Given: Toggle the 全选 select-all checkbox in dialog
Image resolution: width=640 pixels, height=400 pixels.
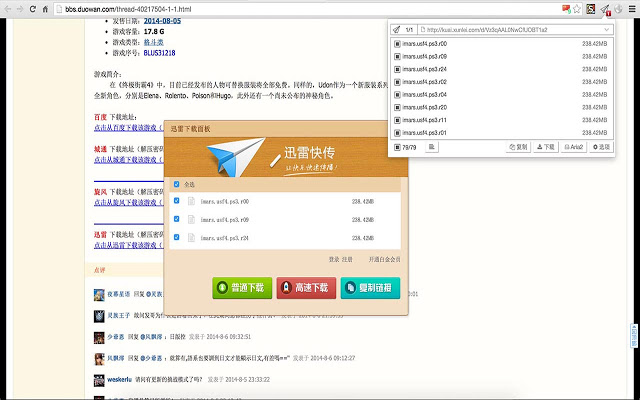Looking at the screenshot, I should 176,184.
